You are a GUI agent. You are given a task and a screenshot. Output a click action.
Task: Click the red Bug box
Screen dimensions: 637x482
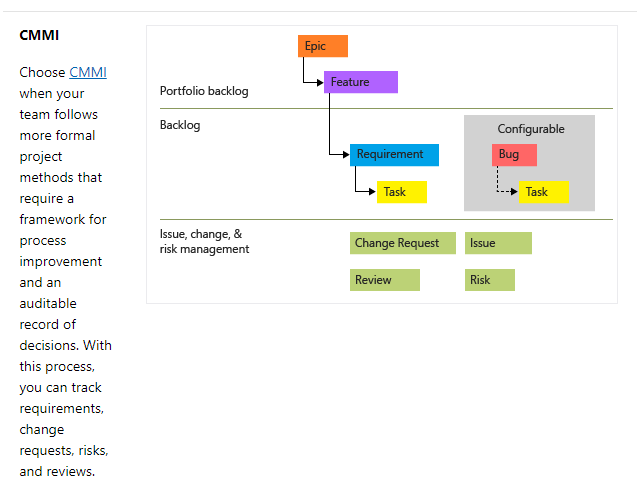[x=514, y=155]
